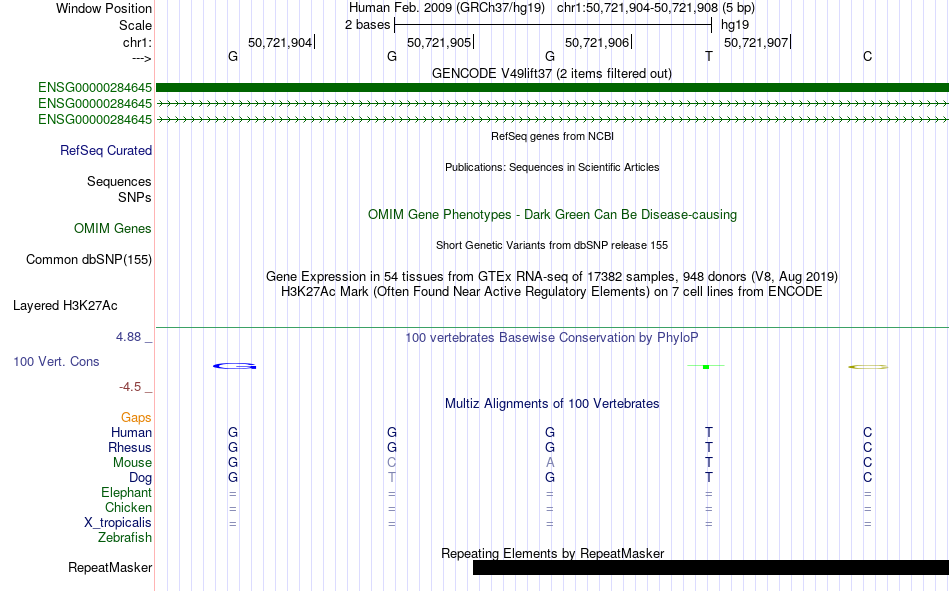This screenshot has height=591, width=950.
Task: Click the hg19 text beside the scale bar
Action: pyautogui.click(x=735, y=25)
